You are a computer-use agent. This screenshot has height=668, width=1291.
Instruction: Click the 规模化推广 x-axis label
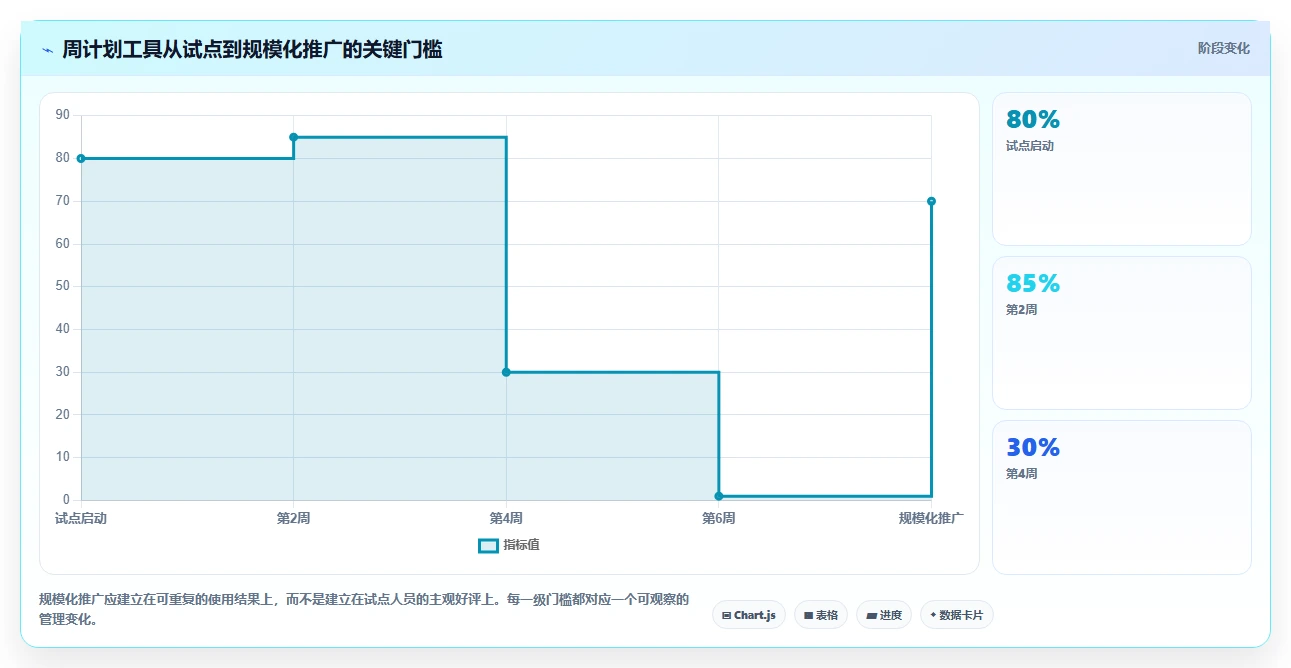931,518
